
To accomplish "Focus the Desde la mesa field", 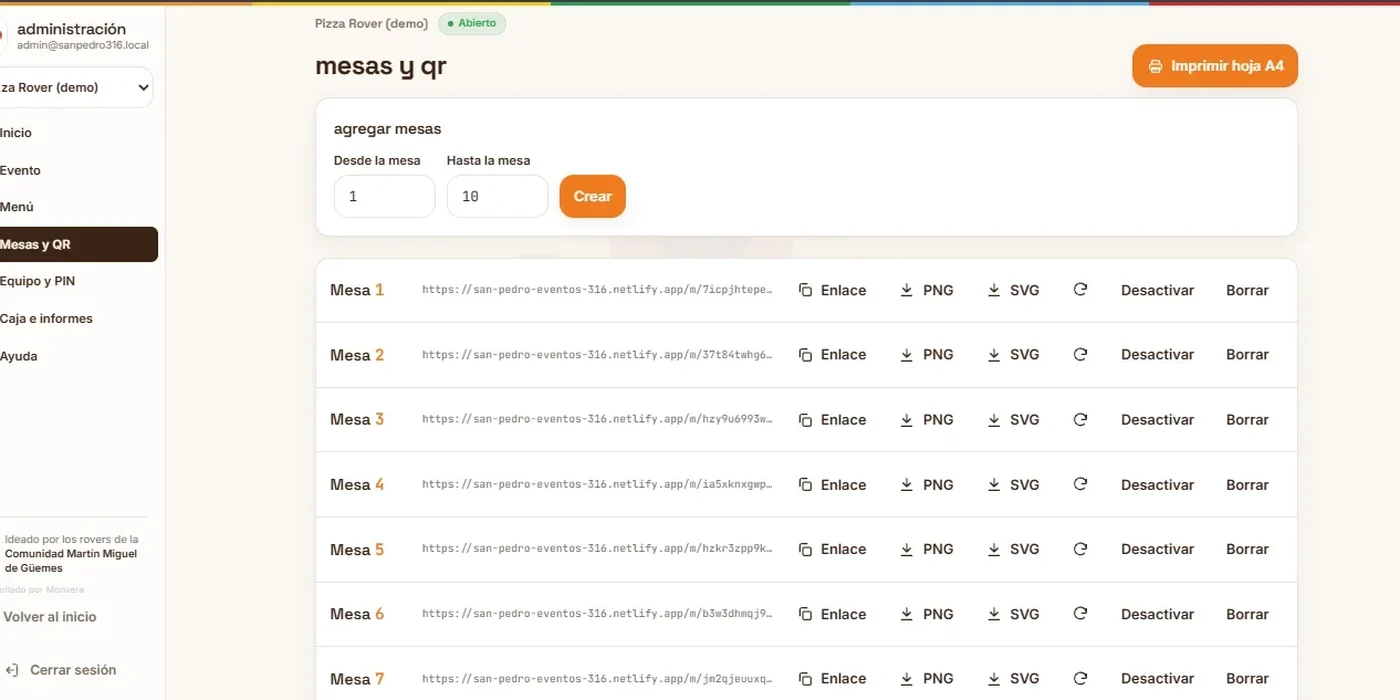I will 385,196.
